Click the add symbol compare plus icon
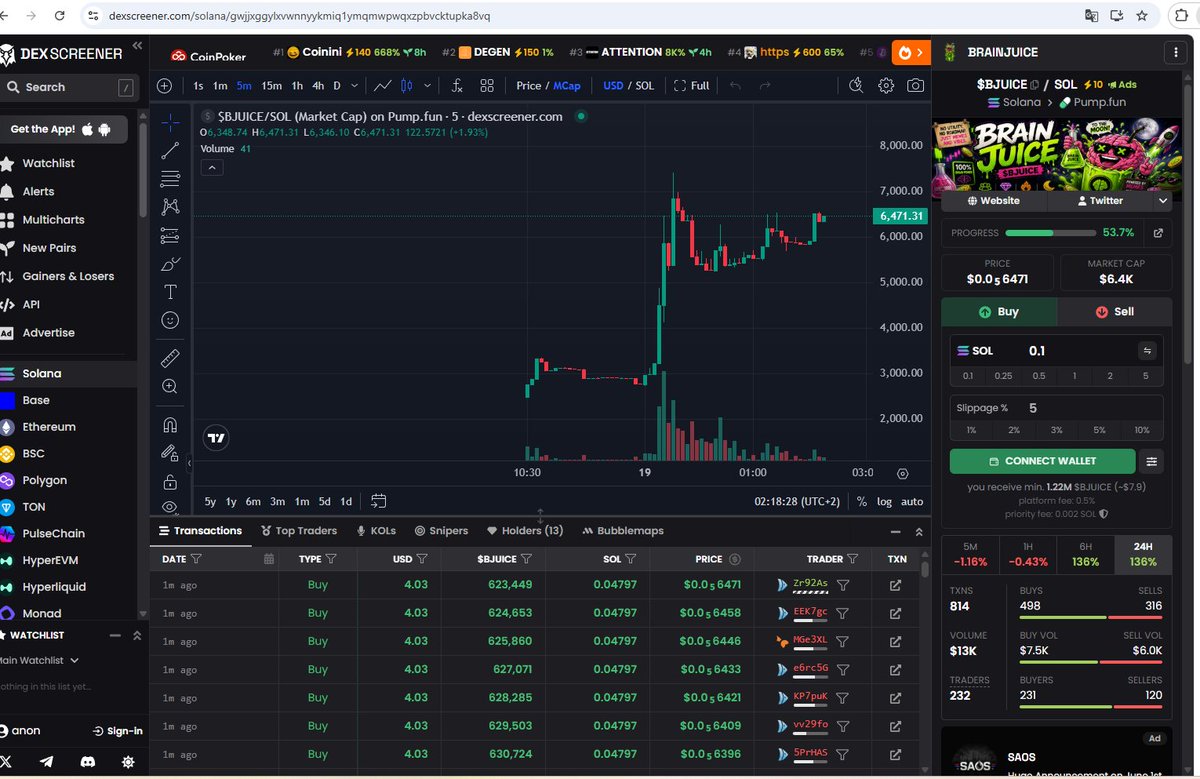Image resolution: width=1200 pixels, height=779 pixels. pyautogui.click(x=165, y=86)
